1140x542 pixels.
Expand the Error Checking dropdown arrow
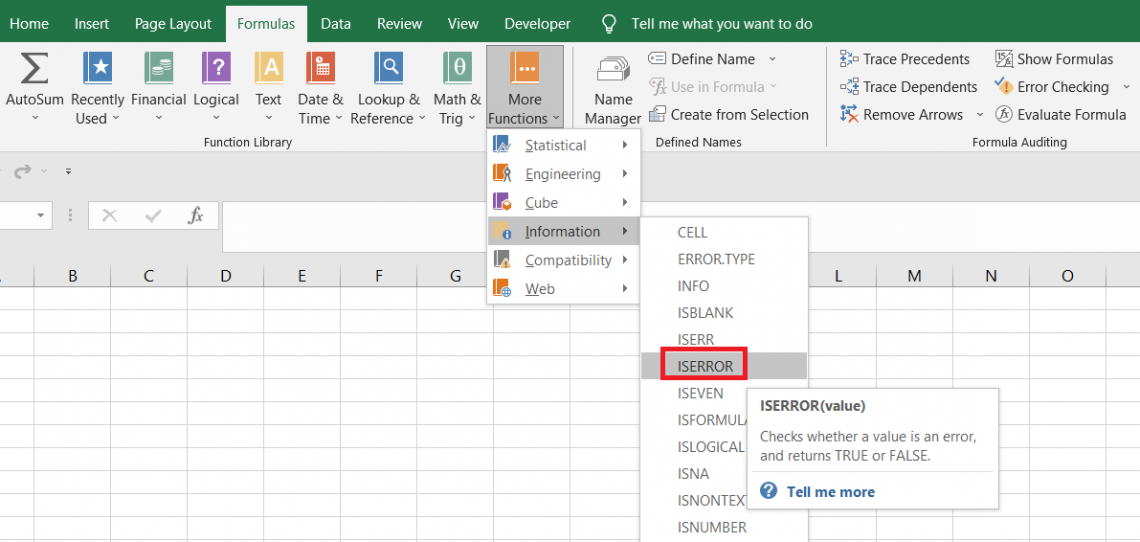pyautogui.click(x=1127, y=87)
